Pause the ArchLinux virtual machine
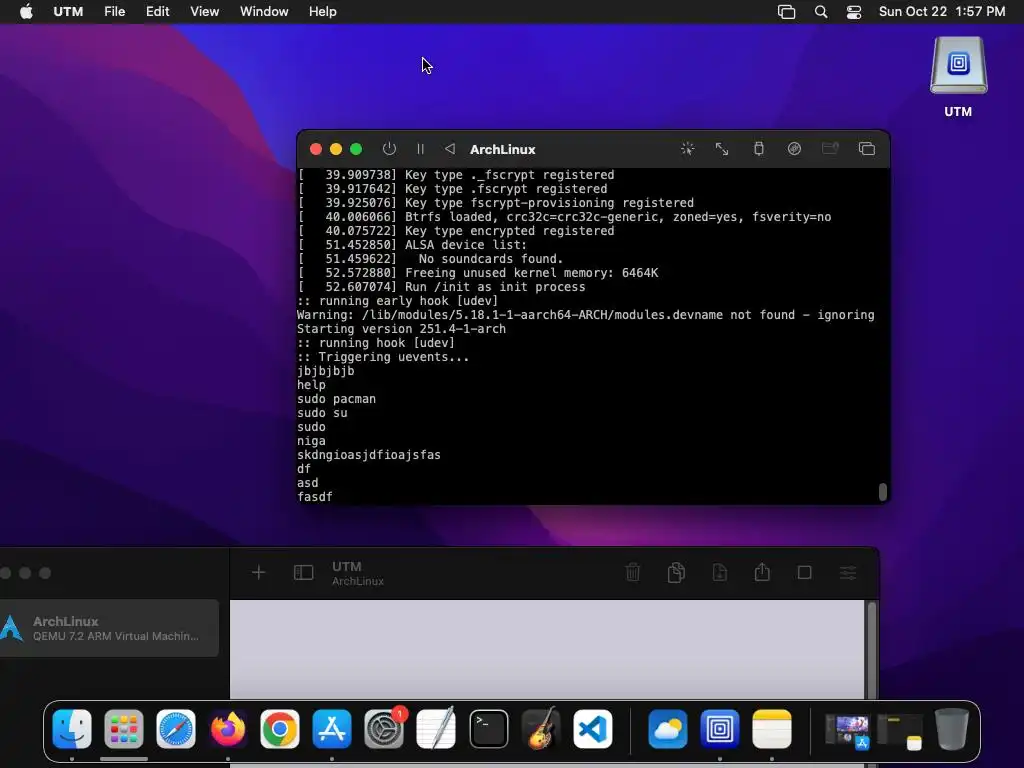 (x=421, y=149)
